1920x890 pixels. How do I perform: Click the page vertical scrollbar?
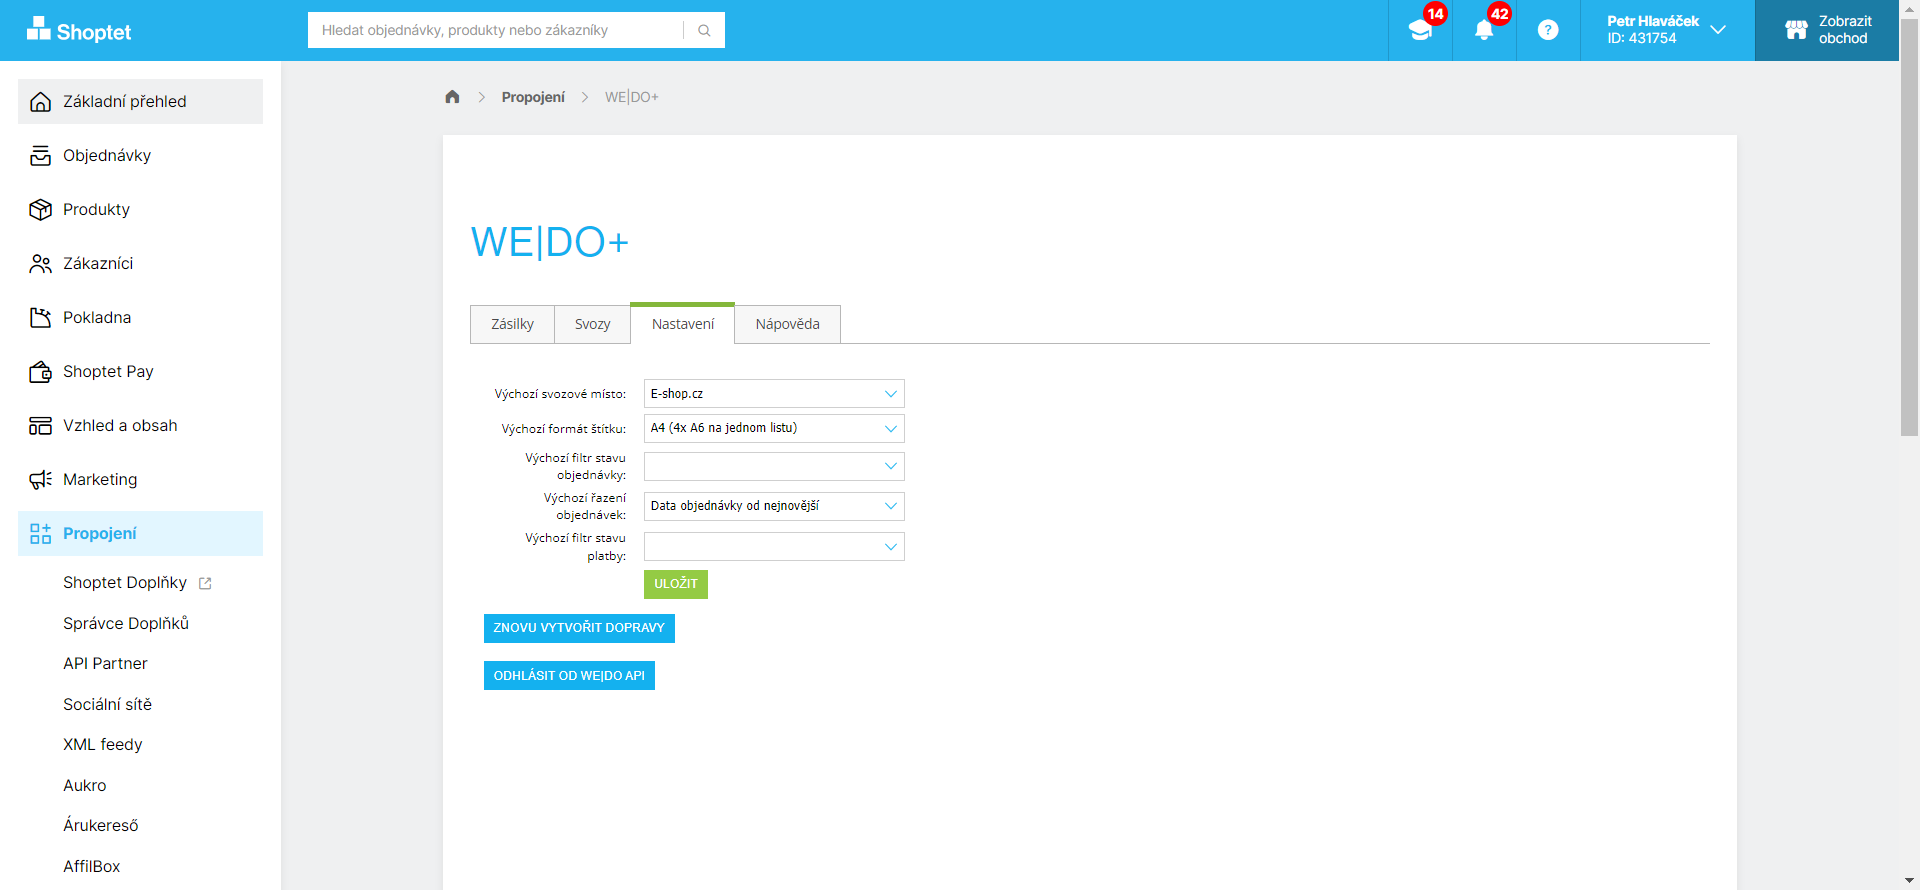1910,228
